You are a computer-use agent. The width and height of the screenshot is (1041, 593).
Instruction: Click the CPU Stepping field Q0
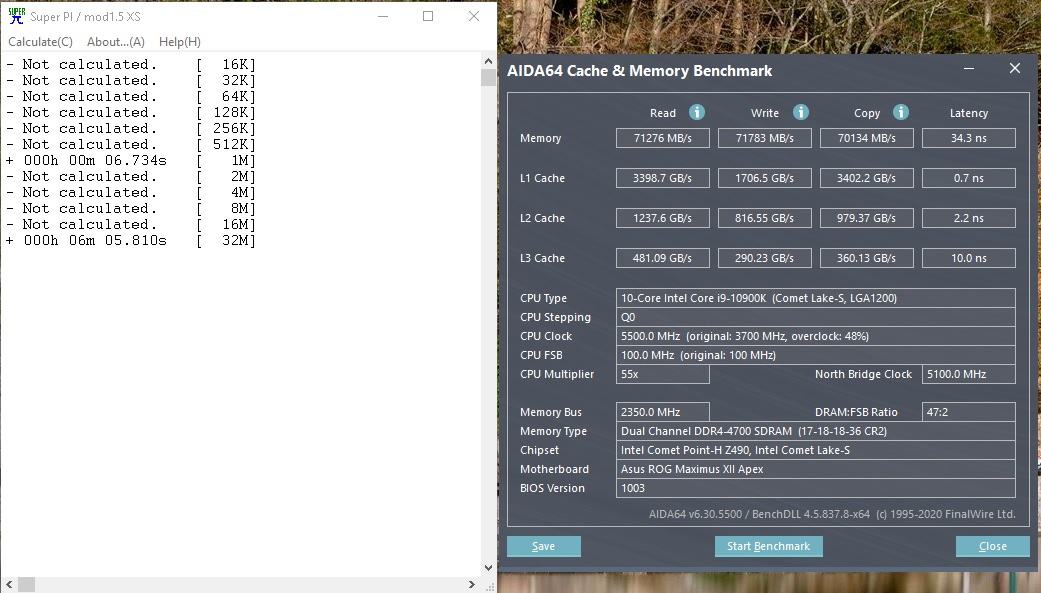click(x=815, y=317)
